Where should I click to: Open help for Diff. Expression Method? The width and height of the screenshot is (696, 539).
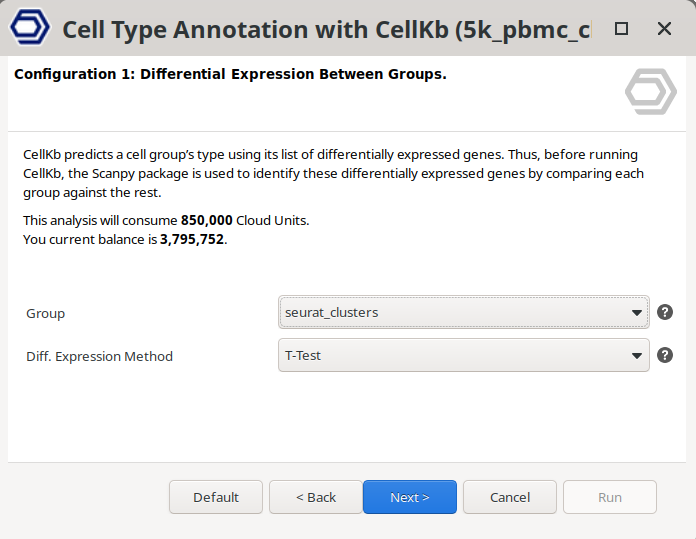pos(665,355)
